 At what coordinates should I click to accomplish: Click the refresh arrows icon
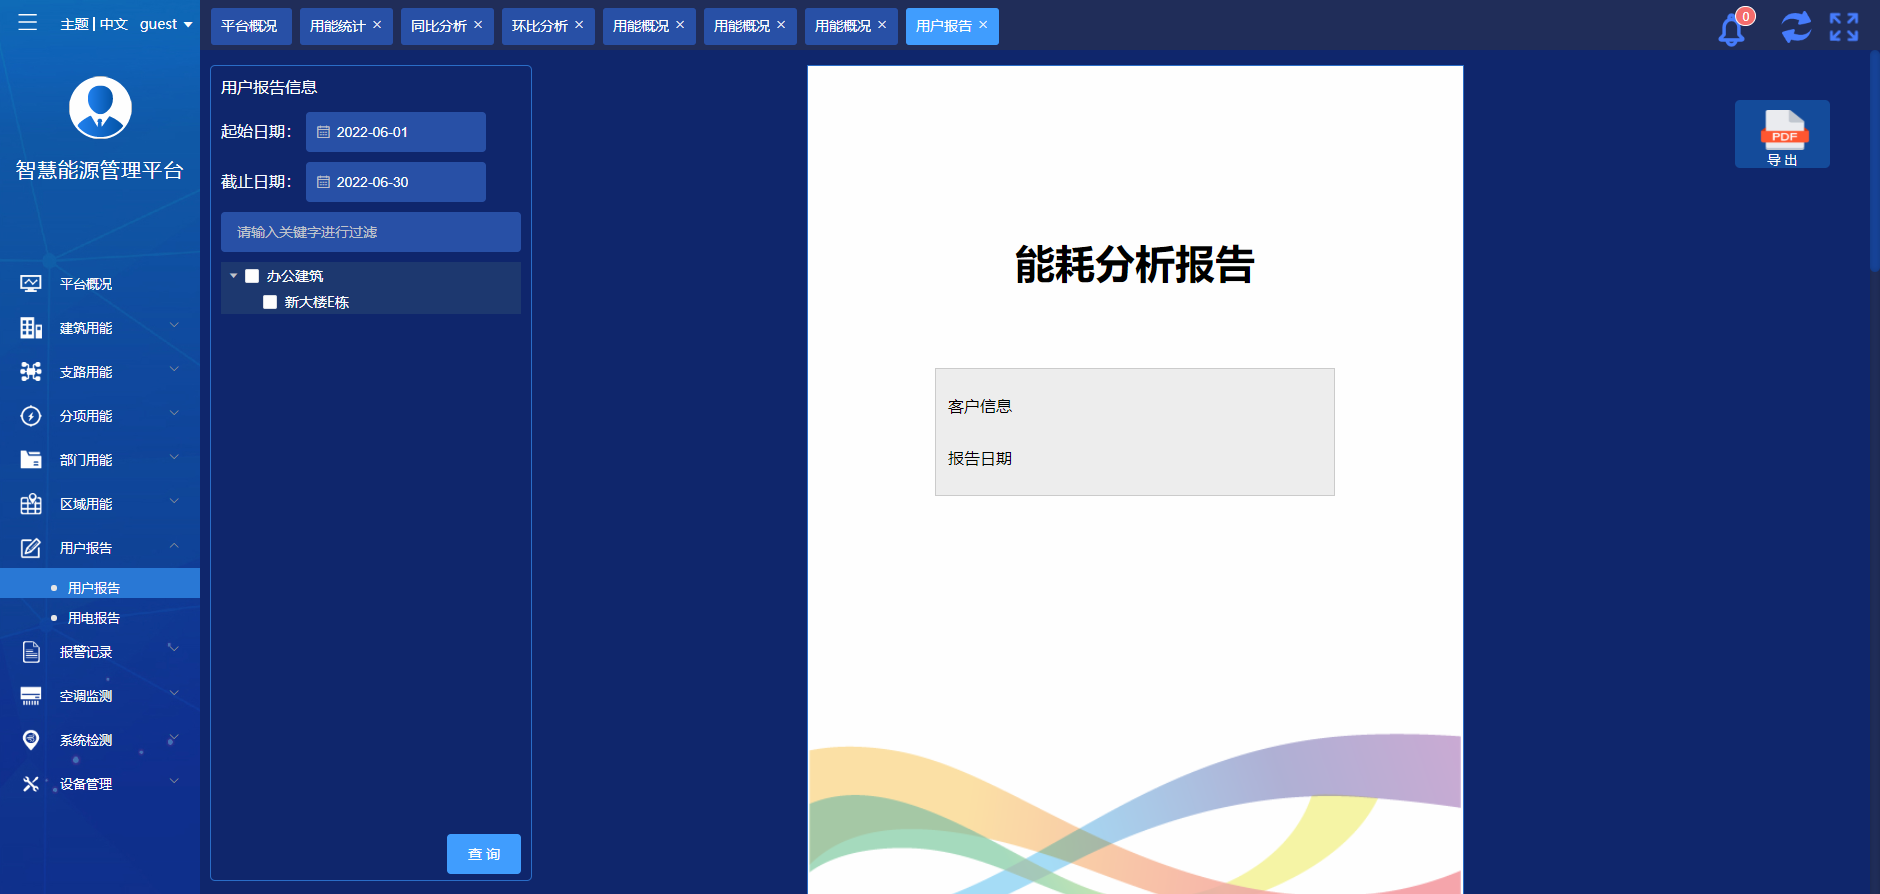point(1796,27)
